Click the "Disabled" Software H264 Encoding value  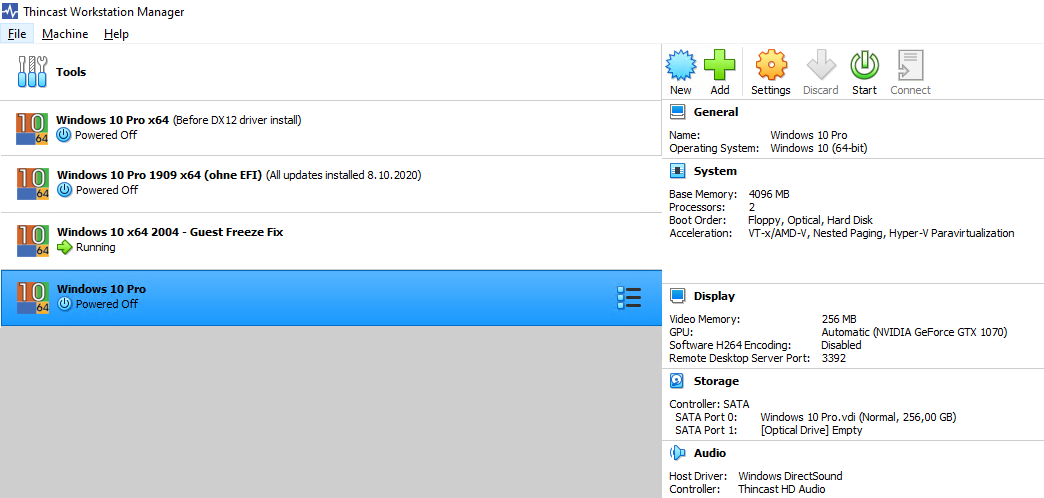(842, 345)
